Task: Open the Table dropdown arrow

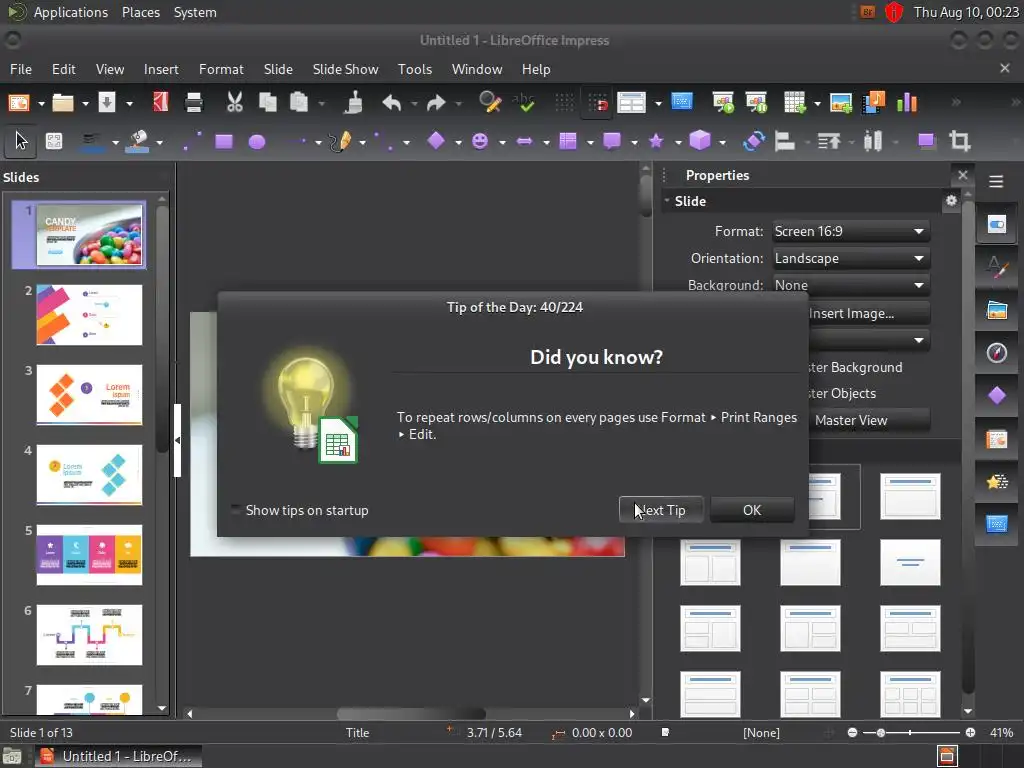Action: click(x=817, y=103)
